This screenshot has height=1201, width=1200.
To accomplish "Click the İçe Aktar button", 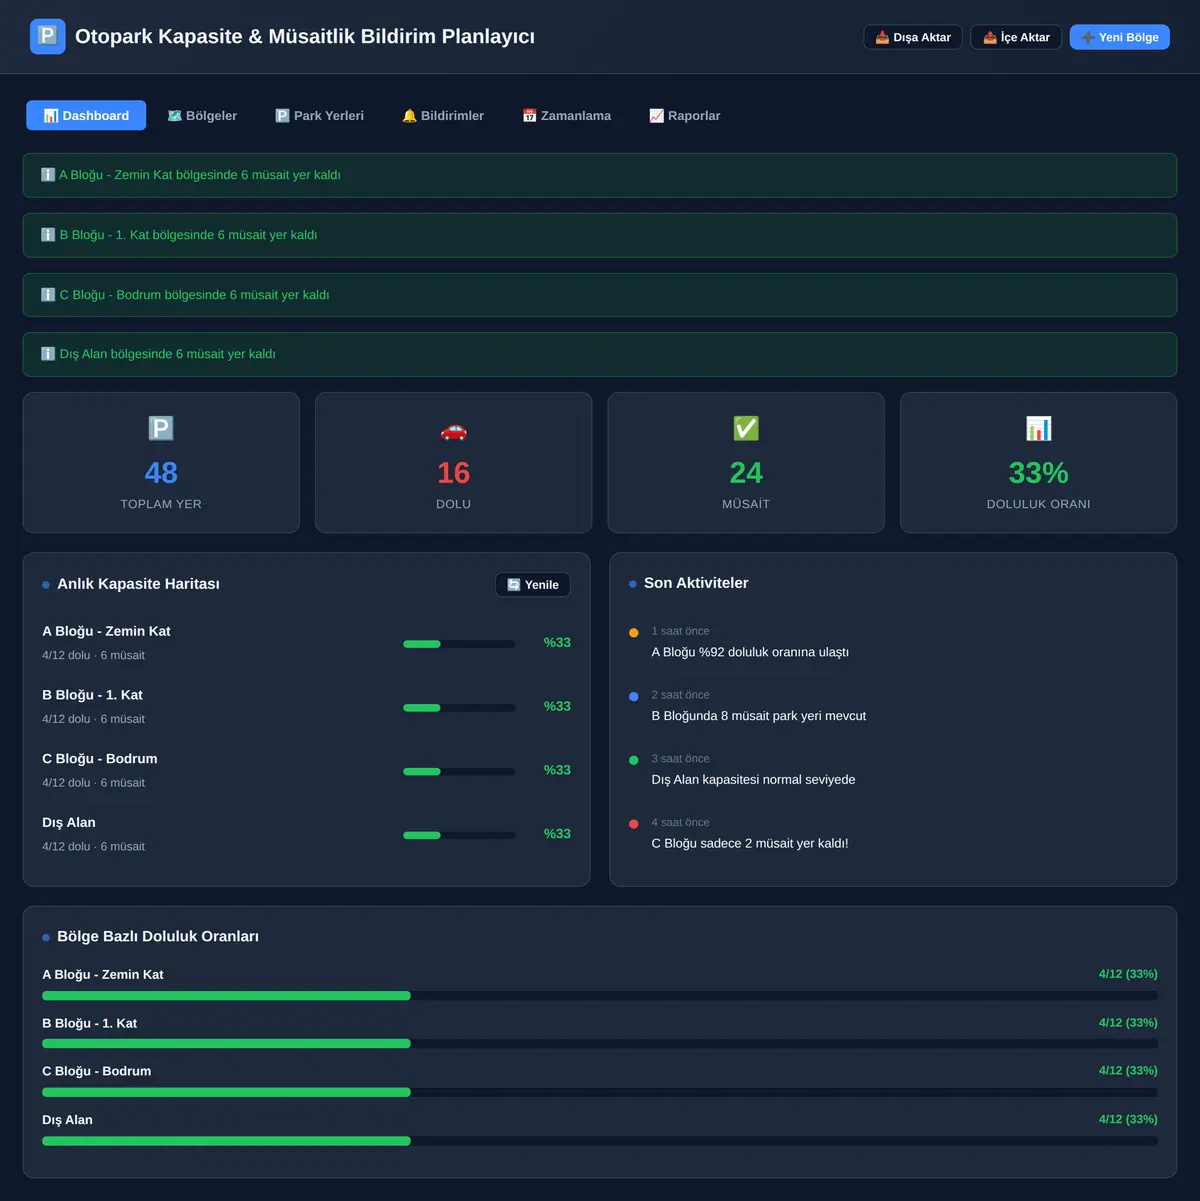I will coord(1016,37).
